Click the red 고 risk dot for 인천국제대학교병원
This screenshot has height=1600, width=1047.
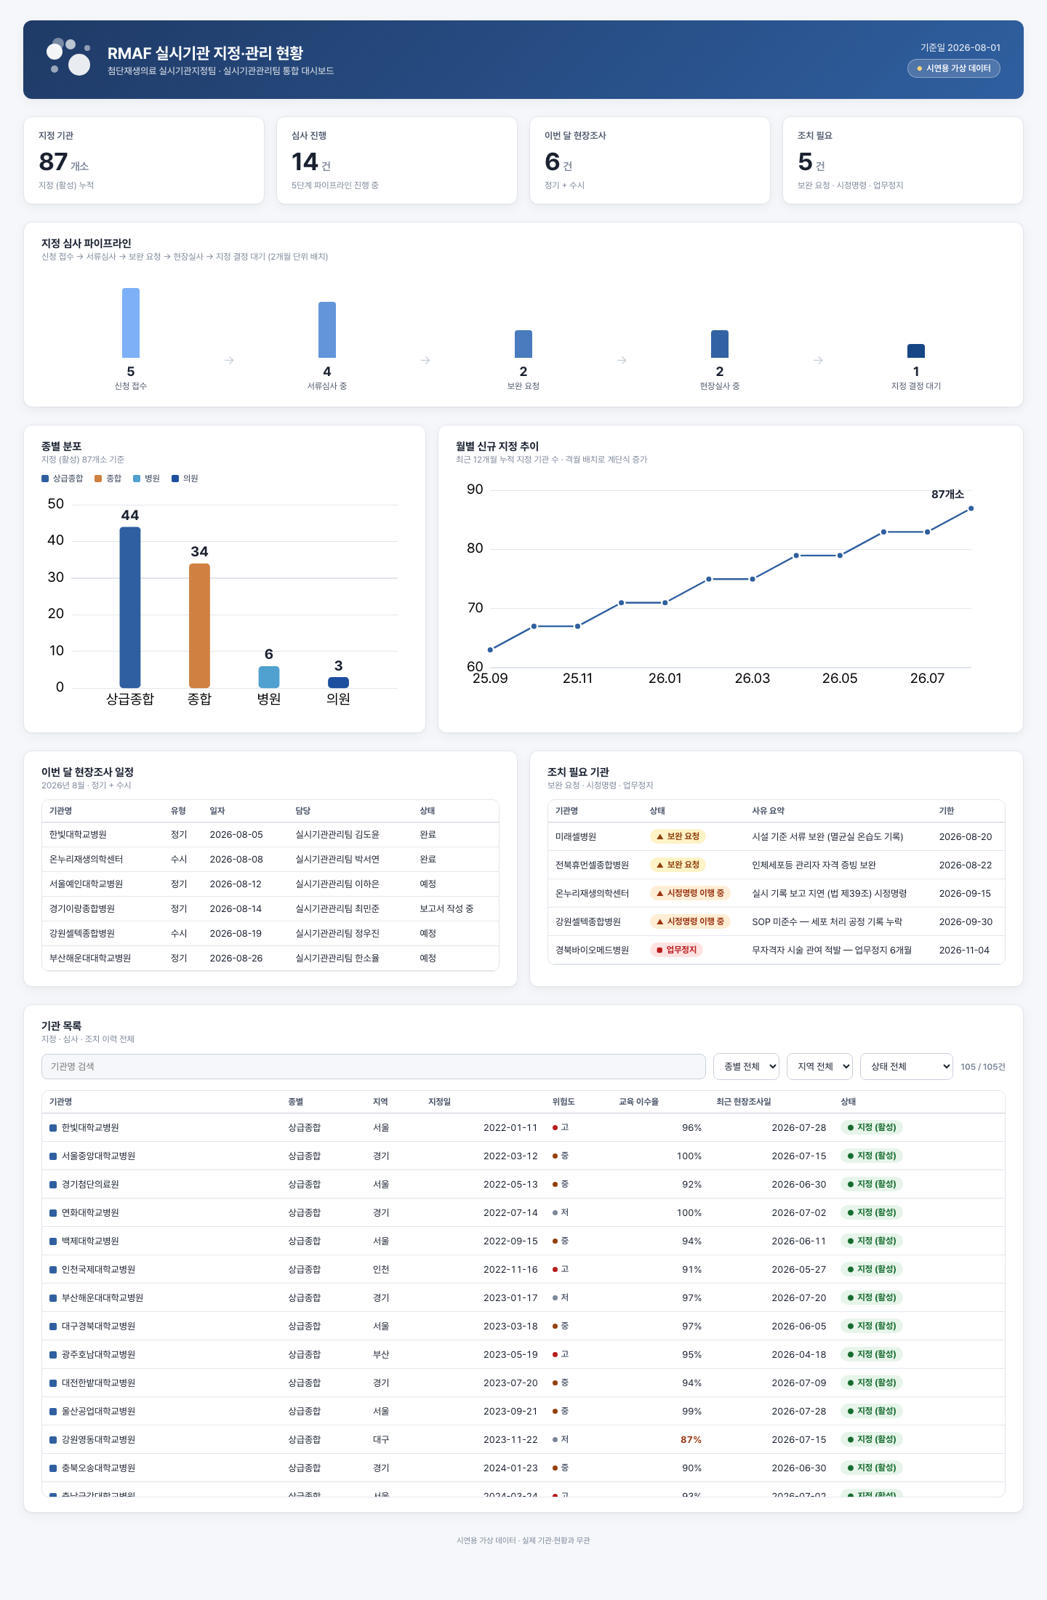pos(555,1270)
